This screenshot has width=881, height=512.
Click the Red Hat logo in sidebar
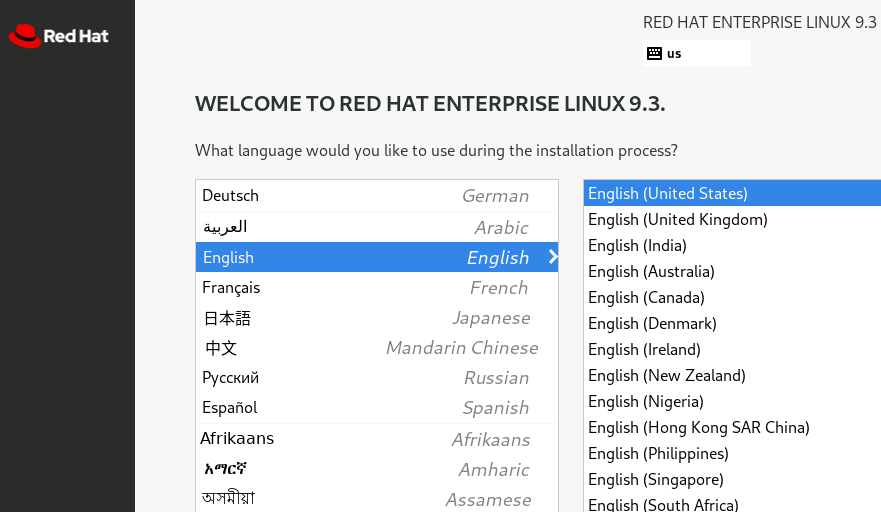[x=58, y=37]
